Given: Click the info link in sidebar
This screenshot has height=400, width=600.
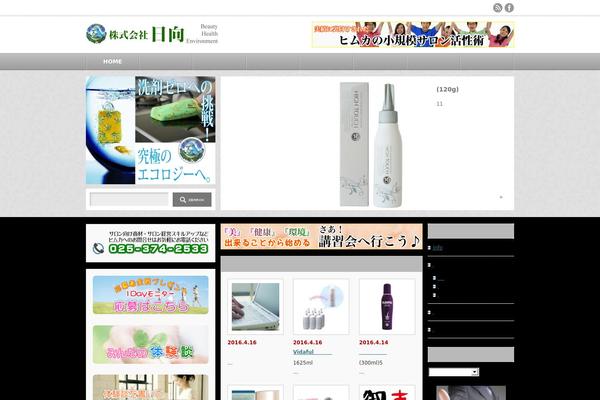Looking at the screenshot, I should coord(437,248).
